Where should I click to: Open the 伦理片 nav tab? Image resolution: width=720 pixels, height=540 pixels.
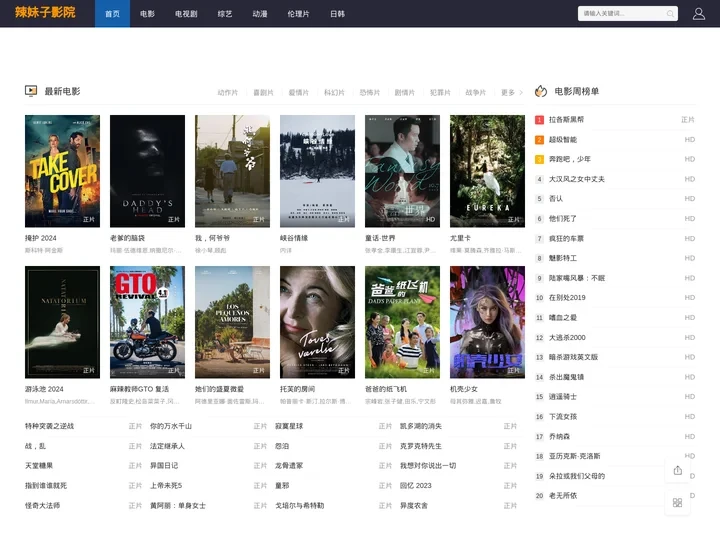point(298,14)
